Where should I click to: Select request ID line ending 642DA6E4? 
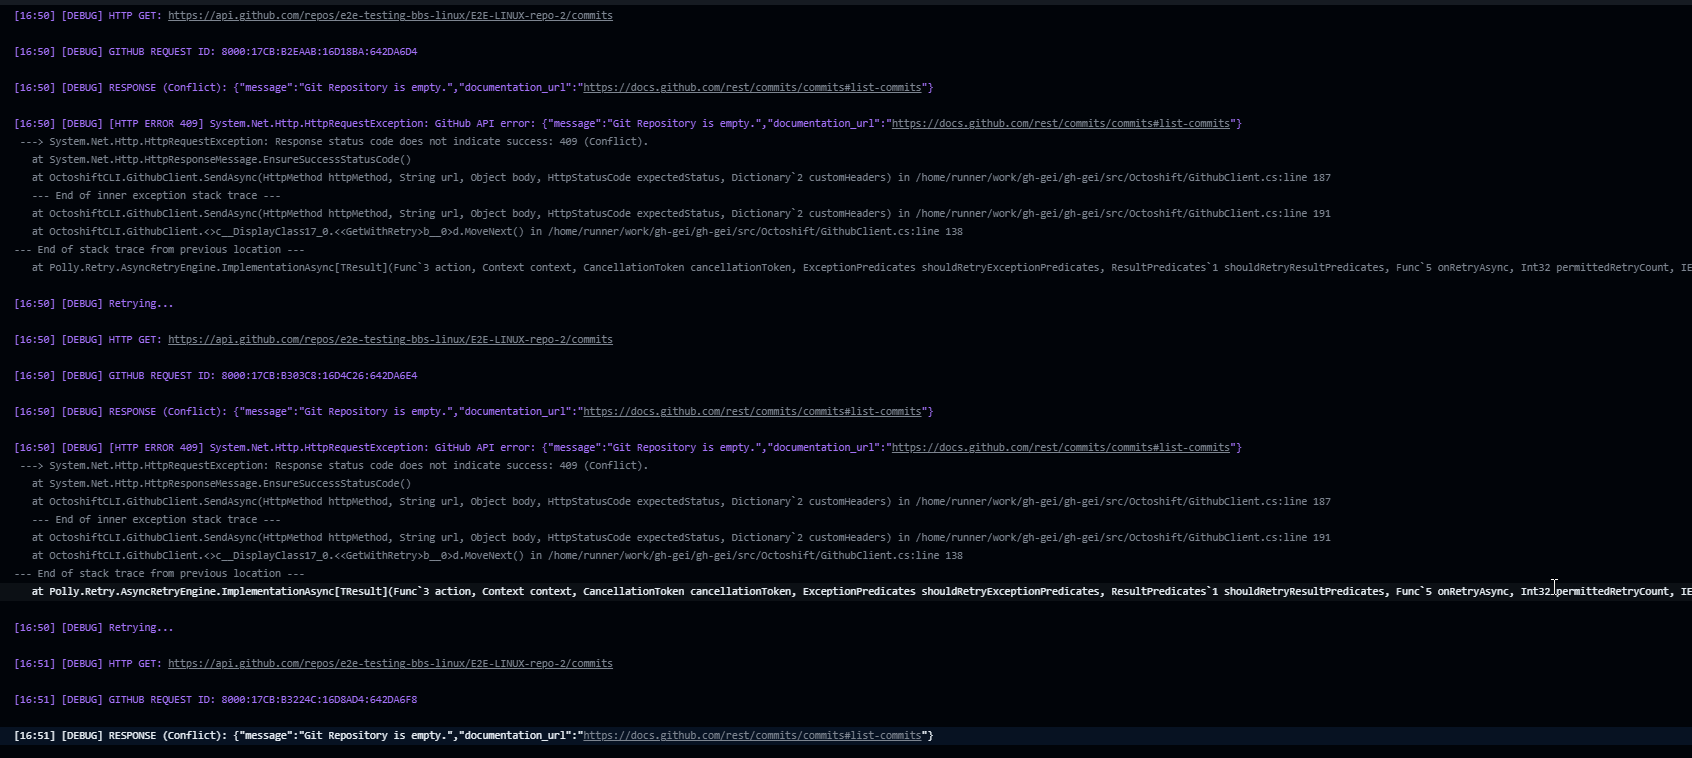pos(216,376)
